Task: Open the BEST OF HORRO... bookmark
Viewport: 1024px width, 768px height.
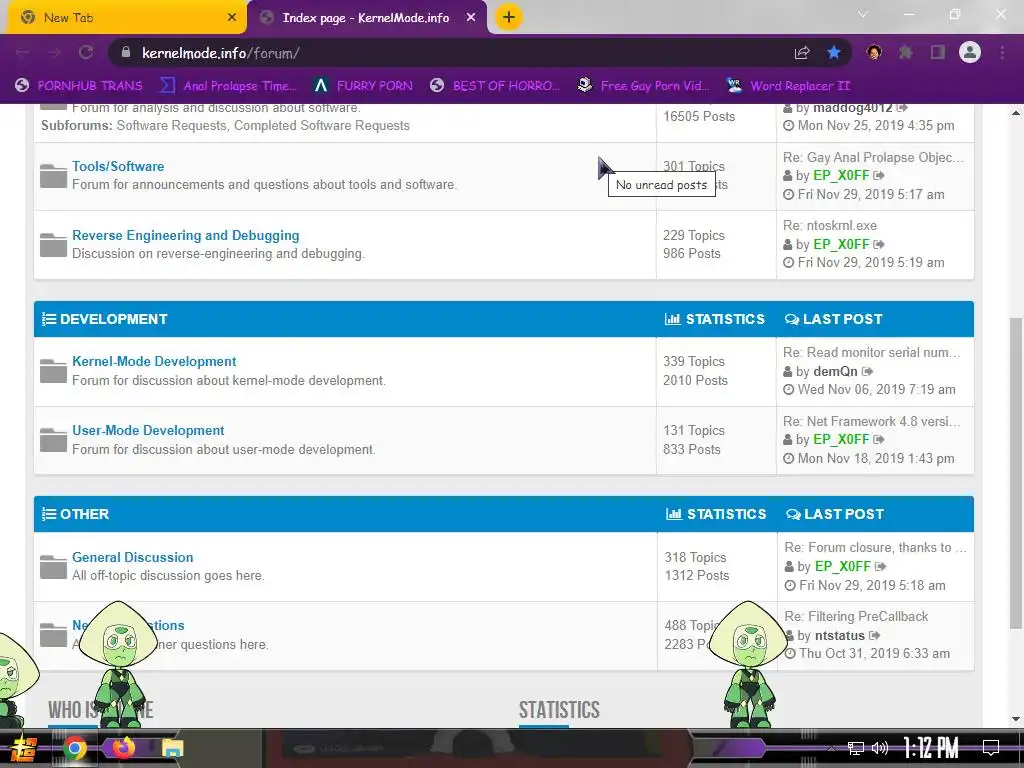Action: tap(495, 86)
